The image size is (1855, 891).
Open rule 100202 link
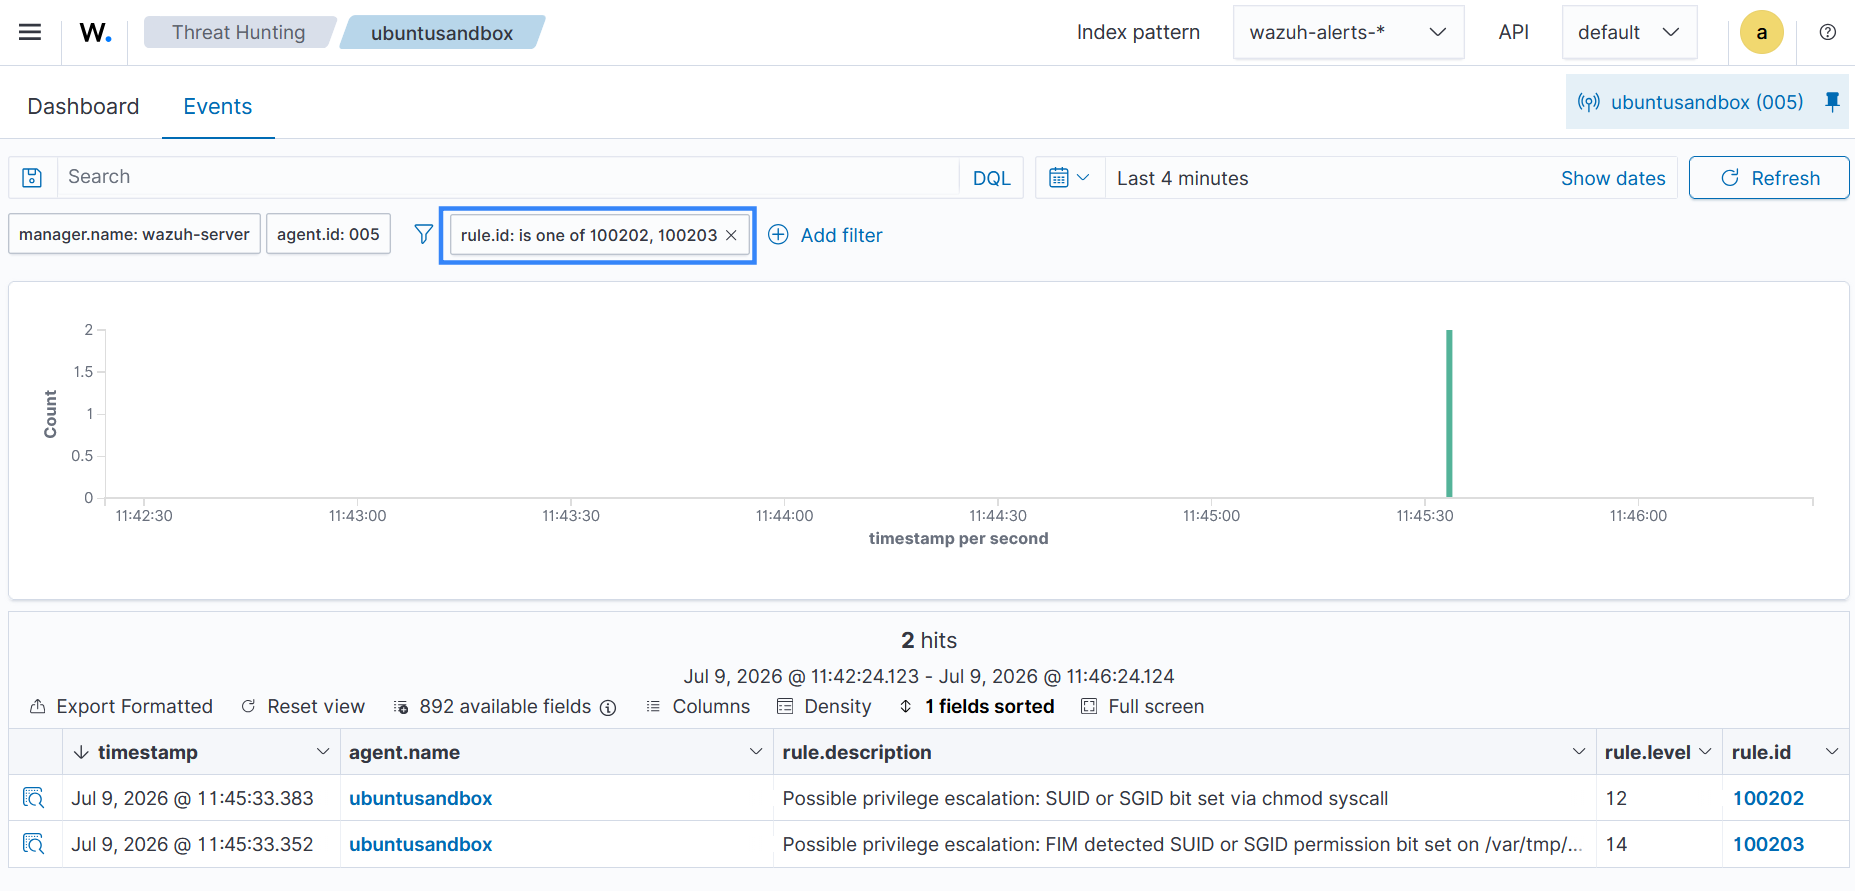pos(1768,798)
